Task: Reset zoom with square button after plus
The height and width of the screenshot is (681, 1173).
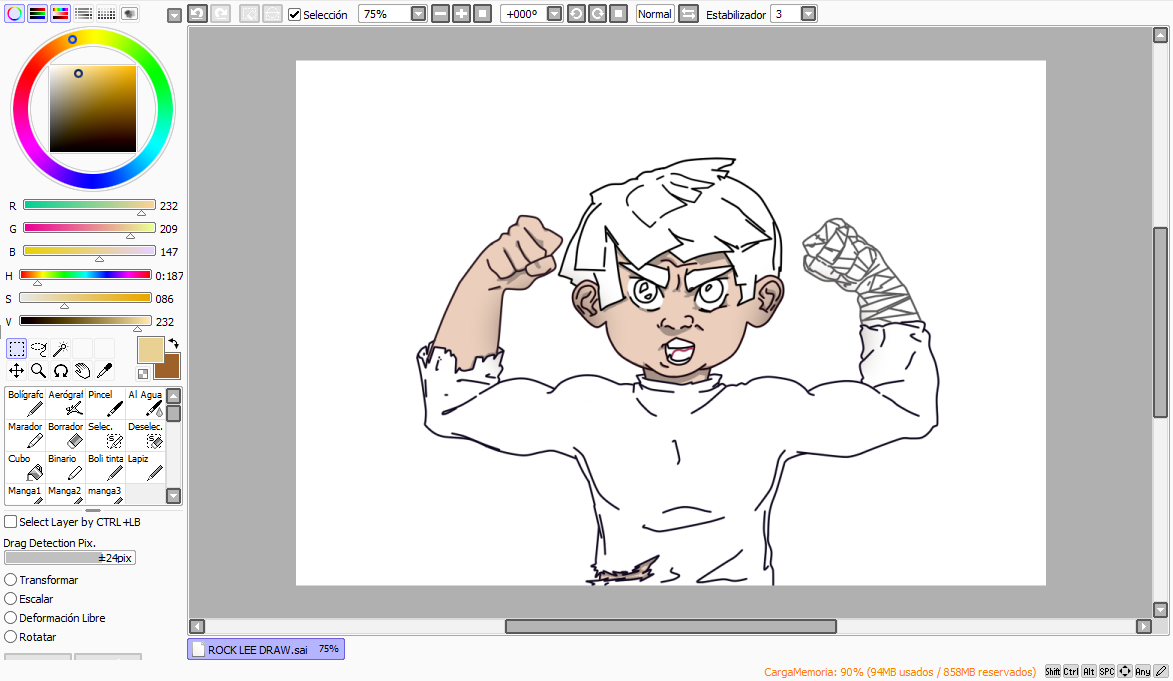Action: (x=483, y=13)
